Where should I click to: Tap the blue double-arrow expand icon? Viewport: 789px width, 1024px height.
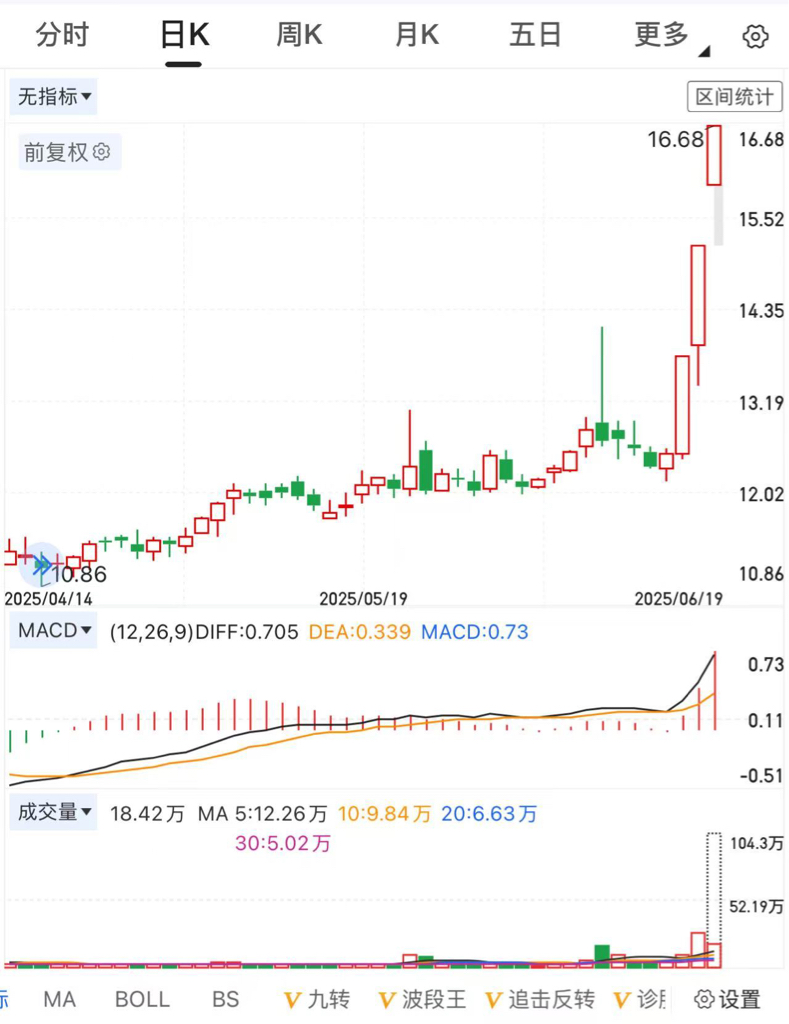pyautogui.click(x=42, y=563)
